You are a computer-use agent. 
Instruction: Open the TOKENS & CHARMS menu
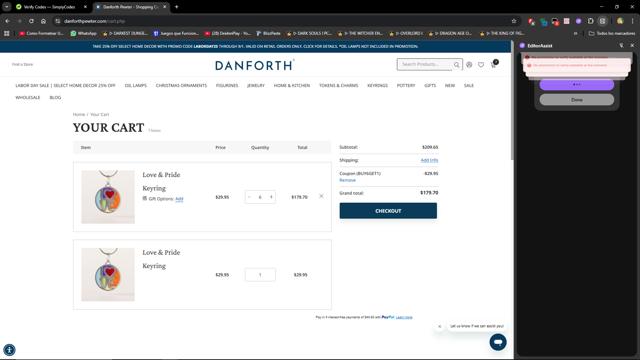pyautogui.click(x=338, y=86)
